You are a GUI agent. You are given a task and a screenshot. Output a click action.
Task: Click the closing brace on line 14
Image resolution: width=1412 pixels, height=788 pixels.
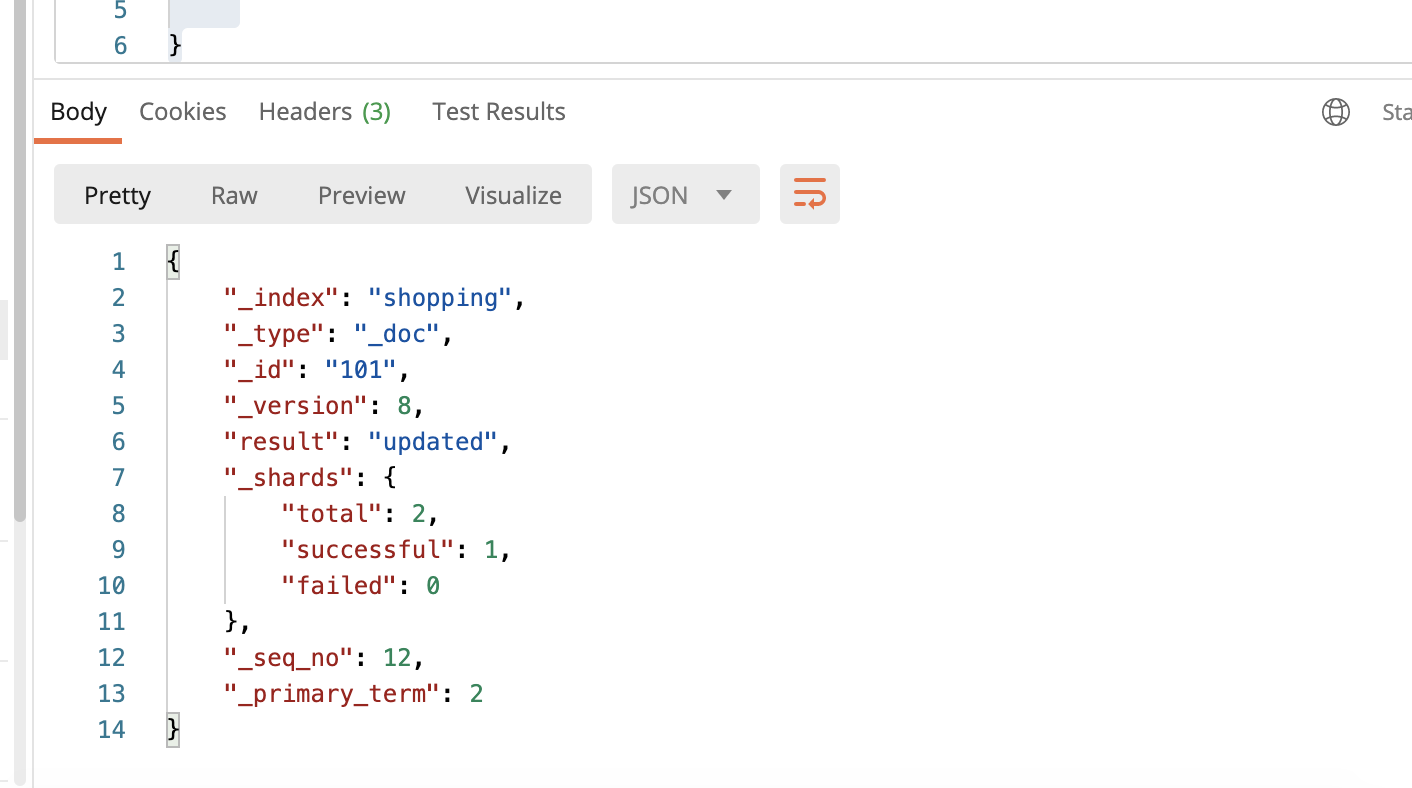tap(174, 730)
